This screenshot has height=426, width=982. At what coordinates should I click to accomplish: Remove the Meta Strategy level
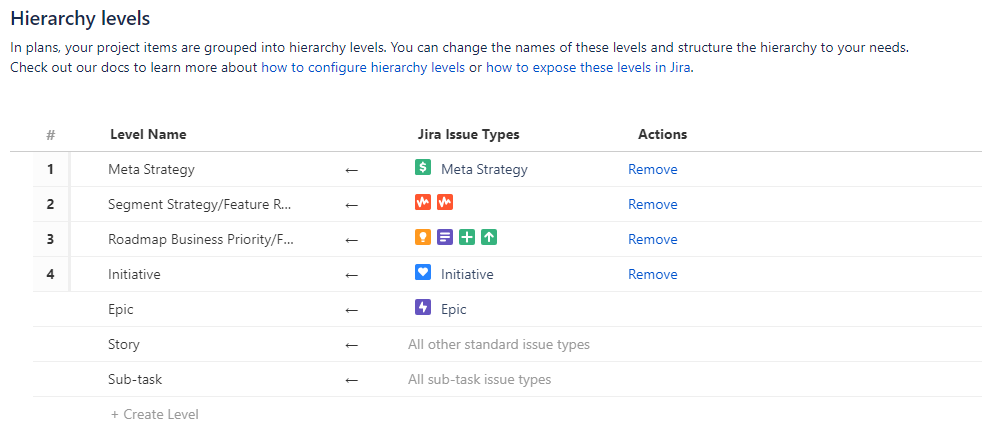tap(652, 170)
